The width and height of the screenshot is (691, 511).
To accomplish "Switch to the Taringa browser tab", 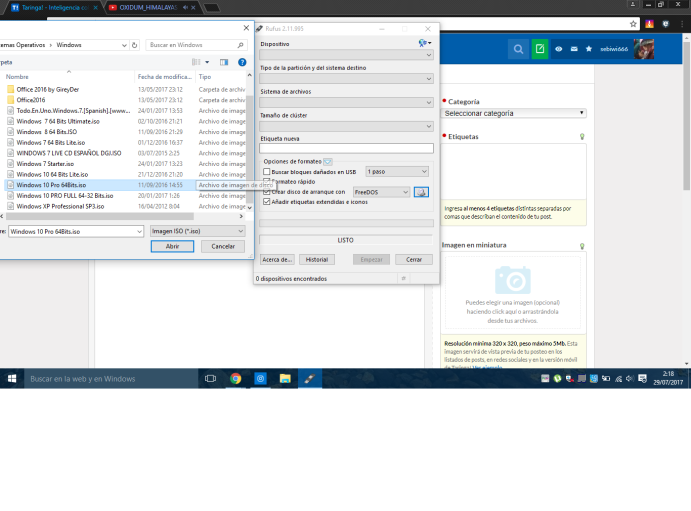I will 54,7.
